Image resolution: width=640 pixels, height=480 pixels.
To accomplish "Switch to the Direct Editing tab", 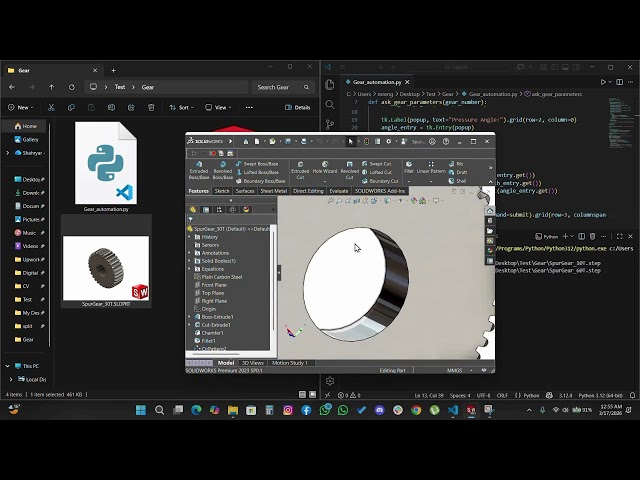I will tap(308, 191).
